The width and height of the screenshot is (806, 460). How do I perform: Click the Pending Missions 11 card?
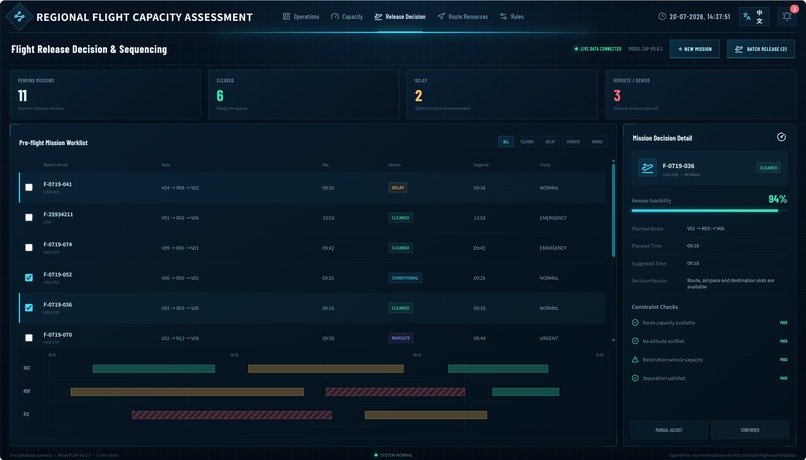pos(105,95)
